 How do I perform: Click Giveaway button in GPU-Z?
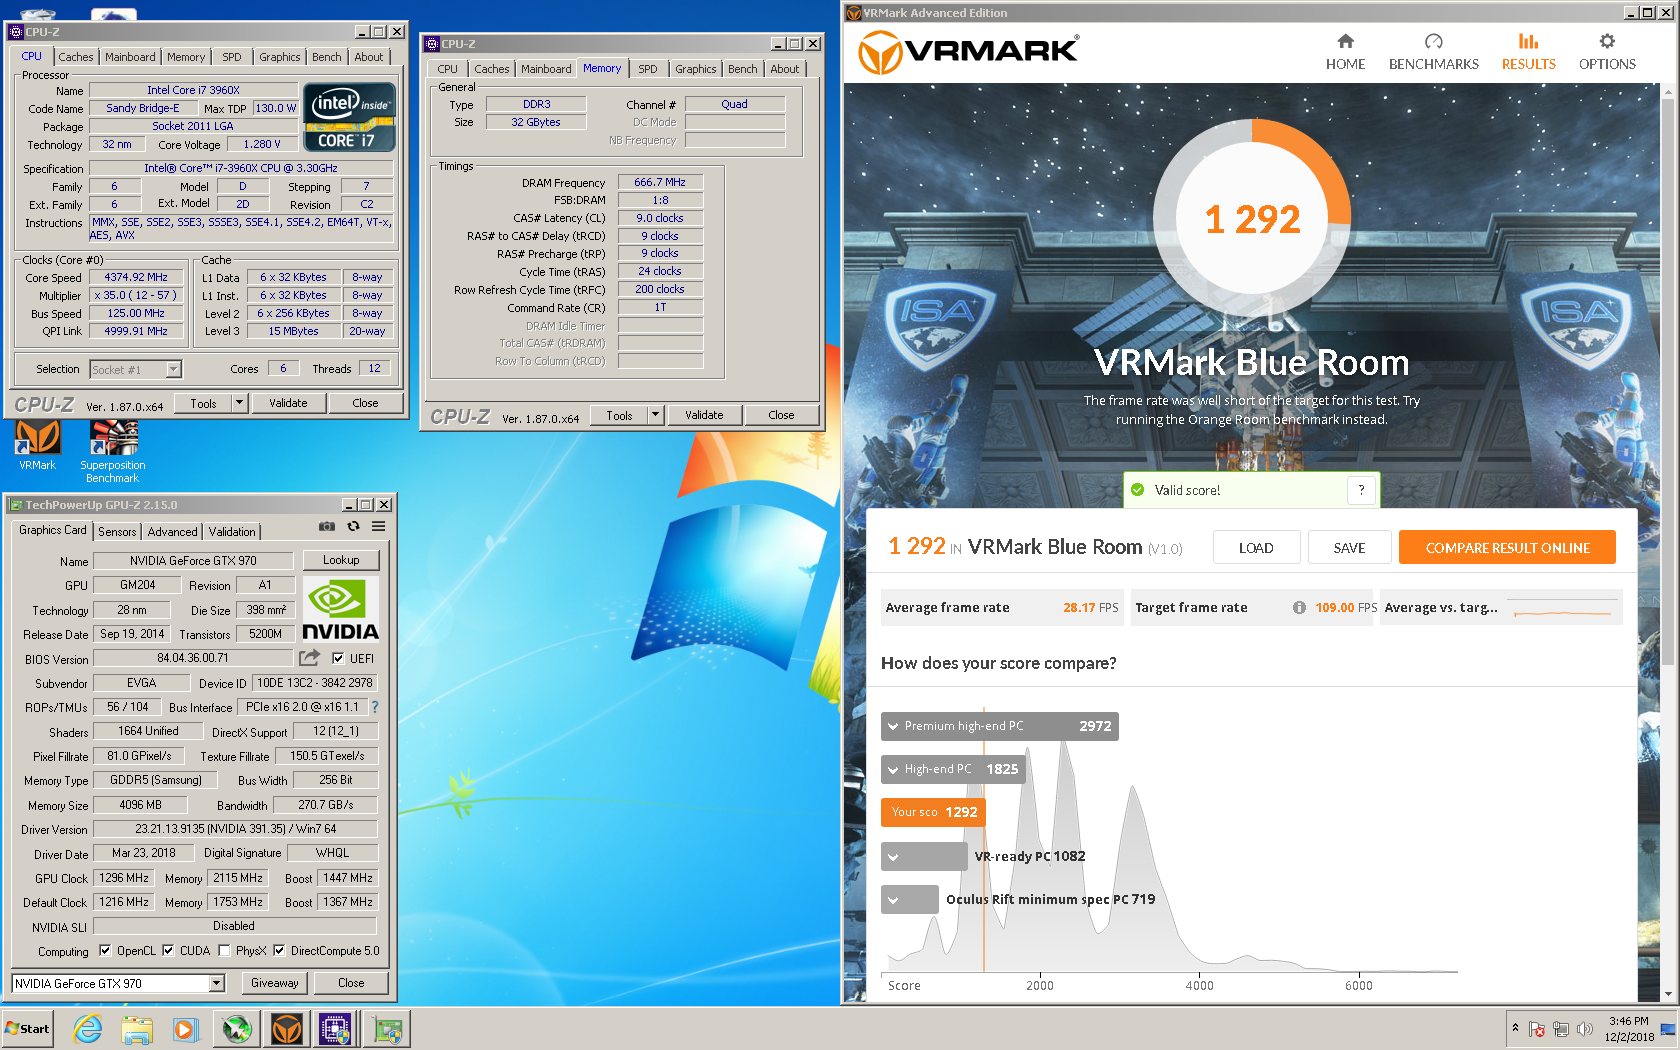pos(275,983)
